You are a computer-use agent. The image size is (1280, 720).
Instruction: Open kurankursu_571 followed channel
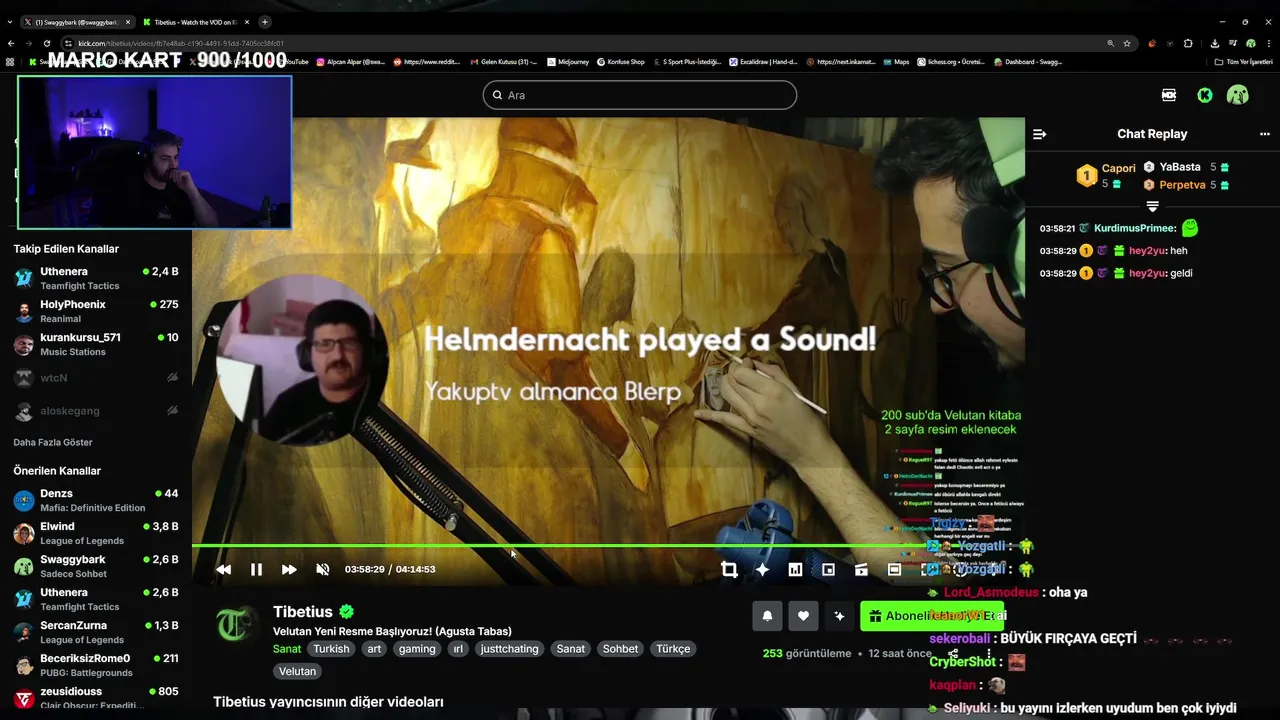(x=96, y=344)
